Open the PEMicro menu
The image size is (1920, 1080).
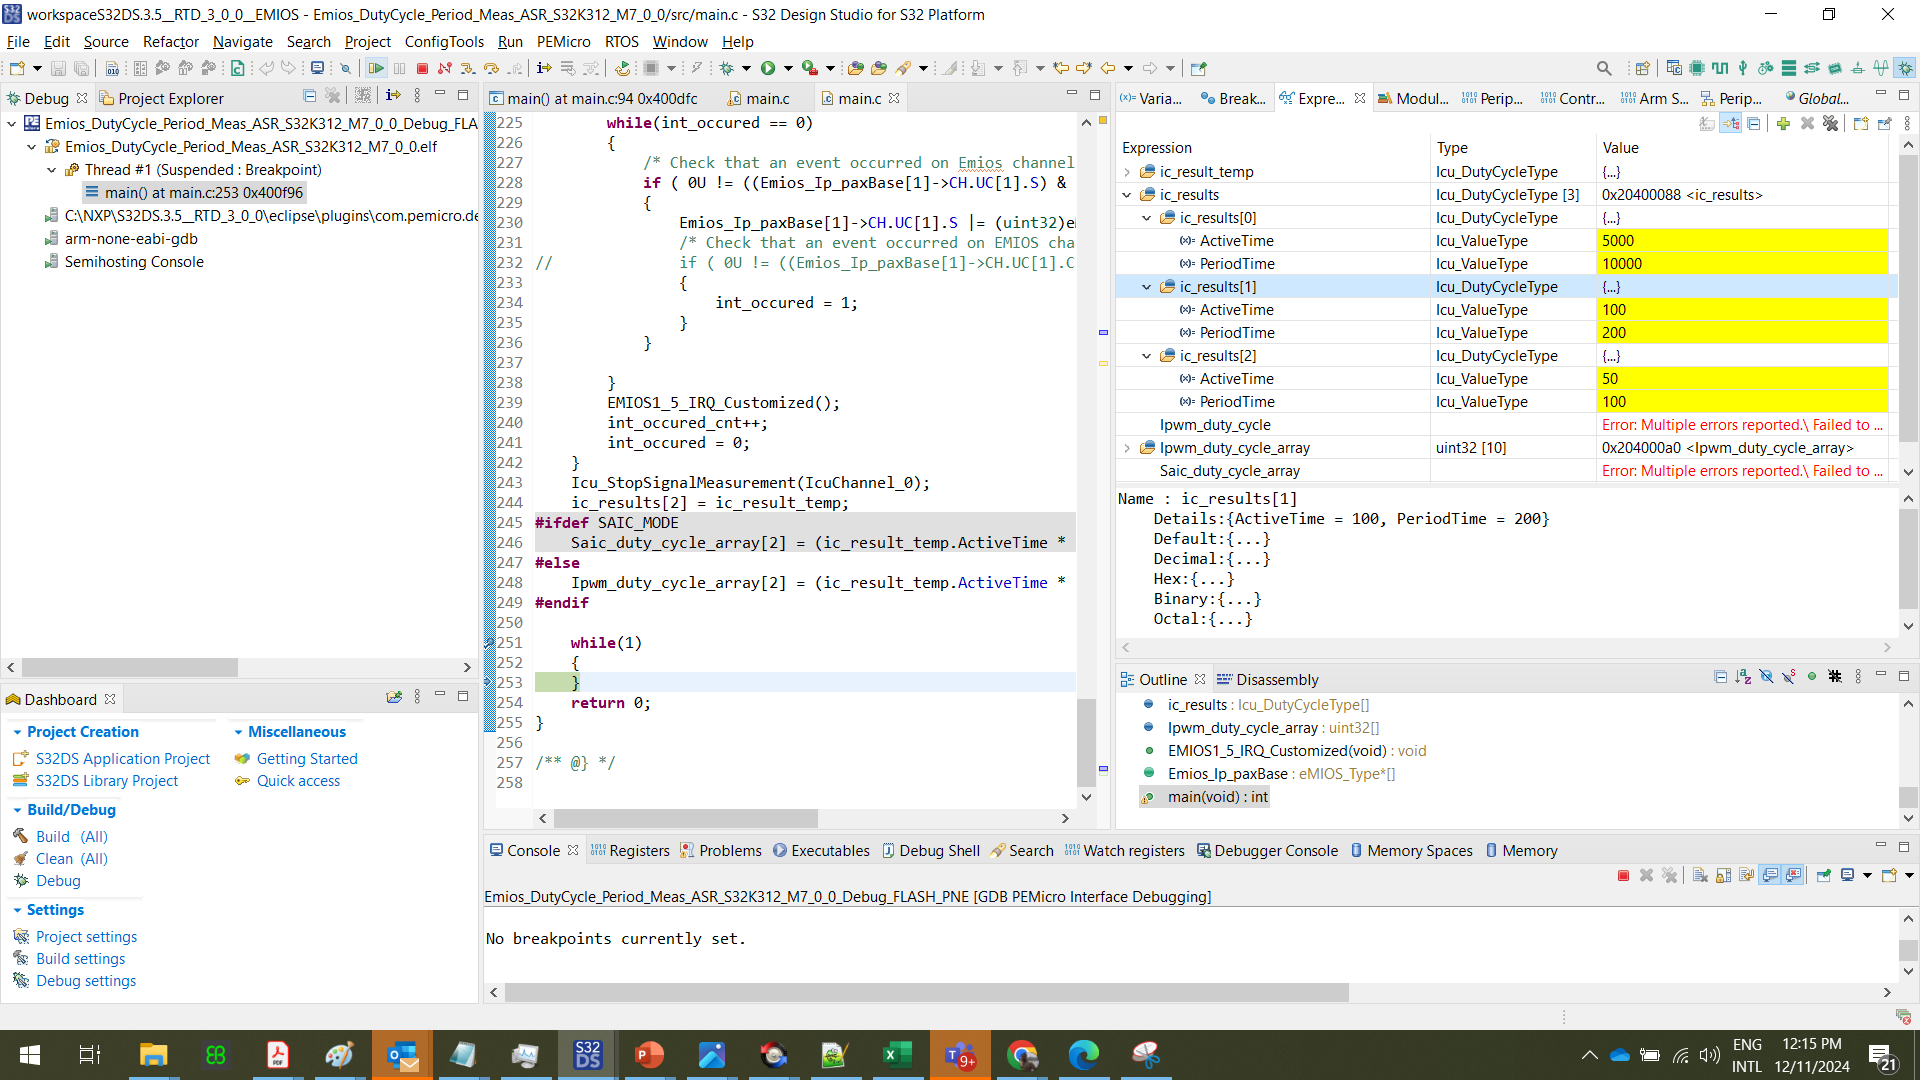pos(563,42)
